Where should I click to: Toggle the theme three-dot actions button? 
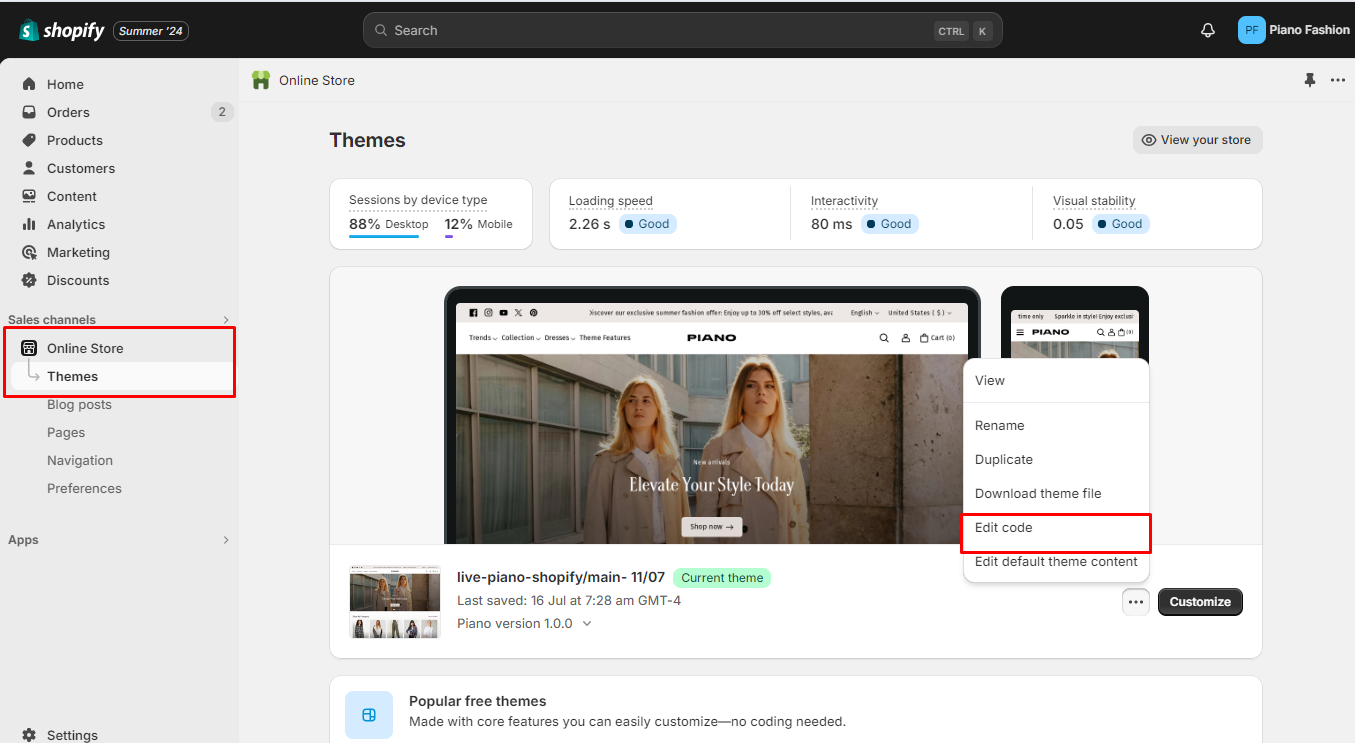tap(1135, 602)
